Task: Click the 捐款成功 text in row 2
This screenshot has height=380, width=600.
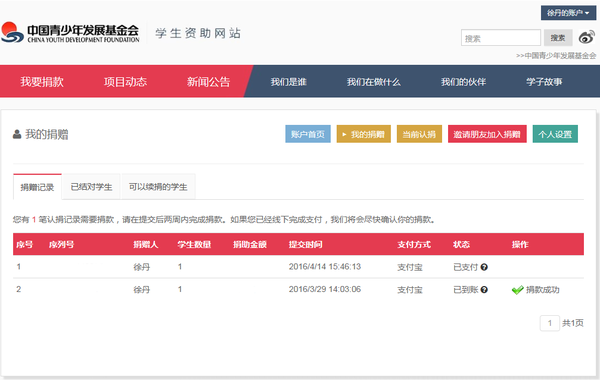Action: [x=543, y=290]
